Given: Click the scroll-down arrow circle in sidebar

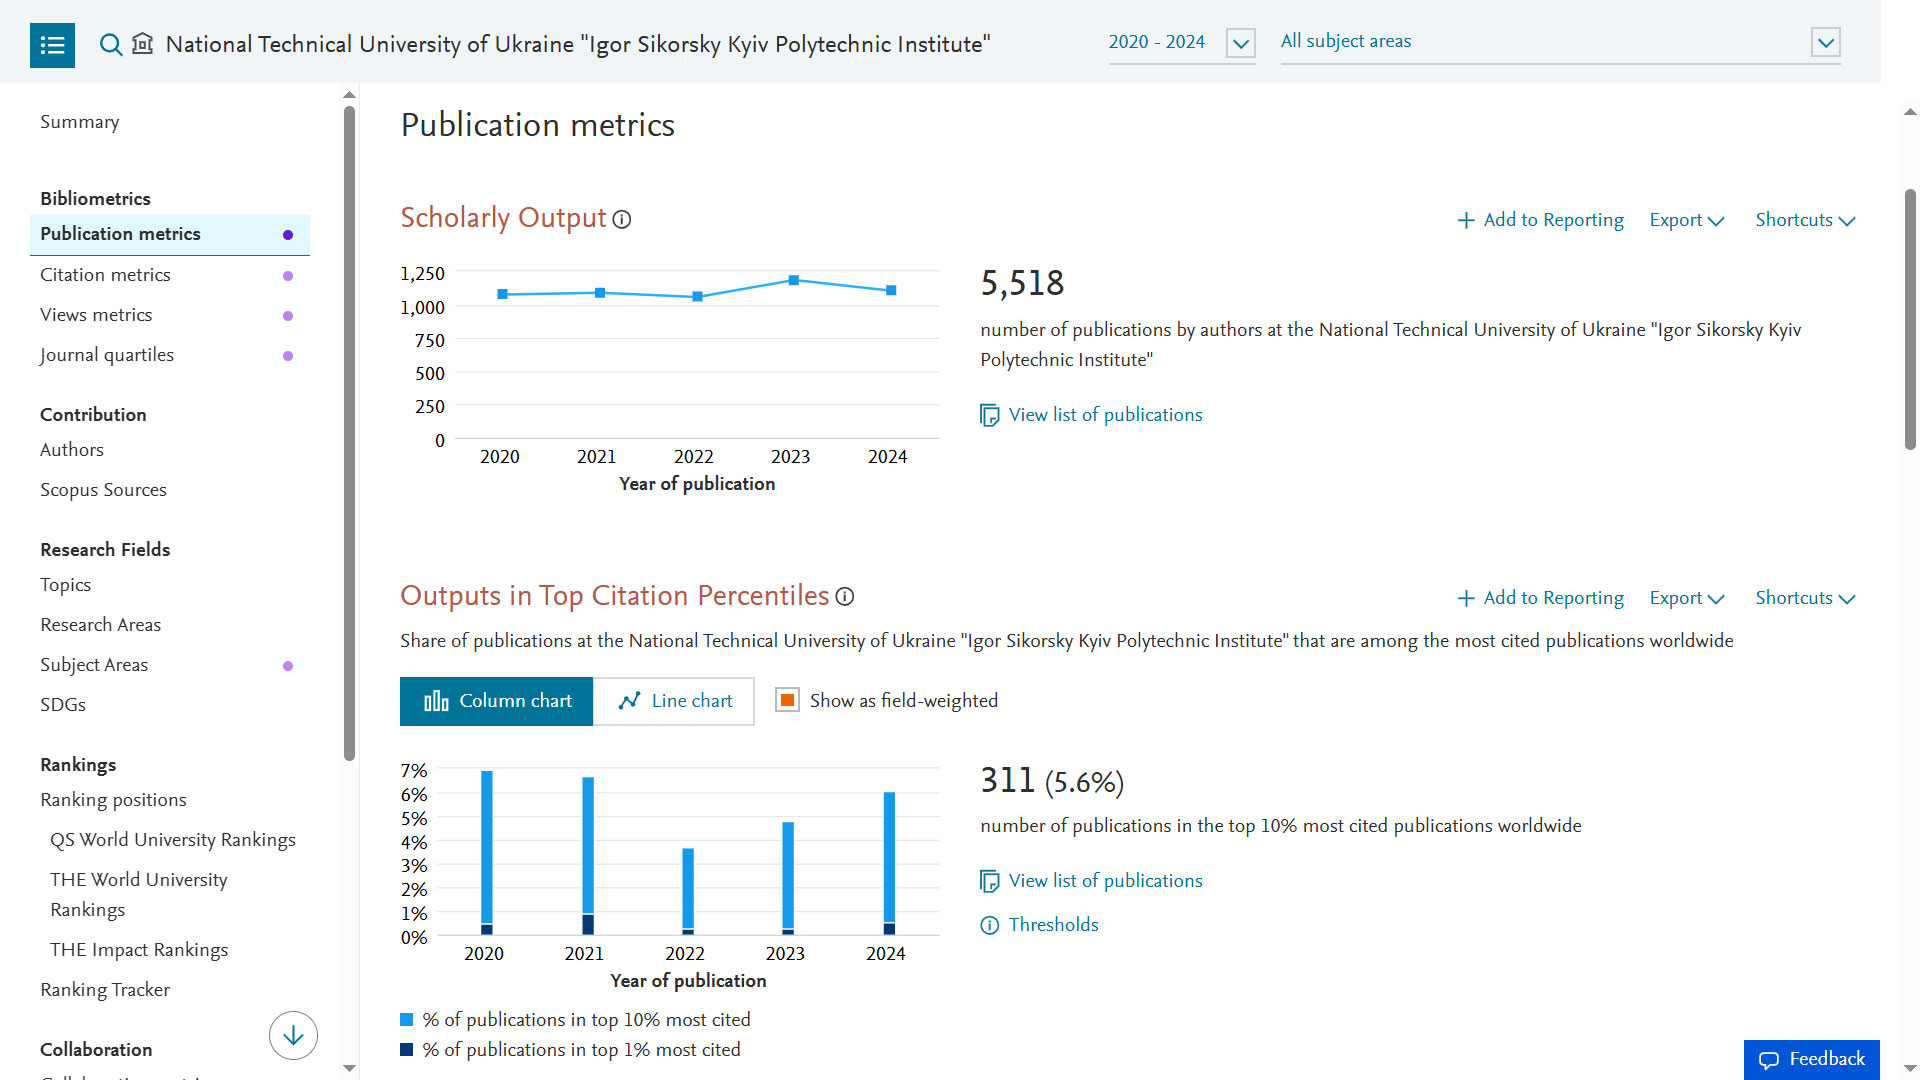Looking at the screenshot, I should 293,1035.
